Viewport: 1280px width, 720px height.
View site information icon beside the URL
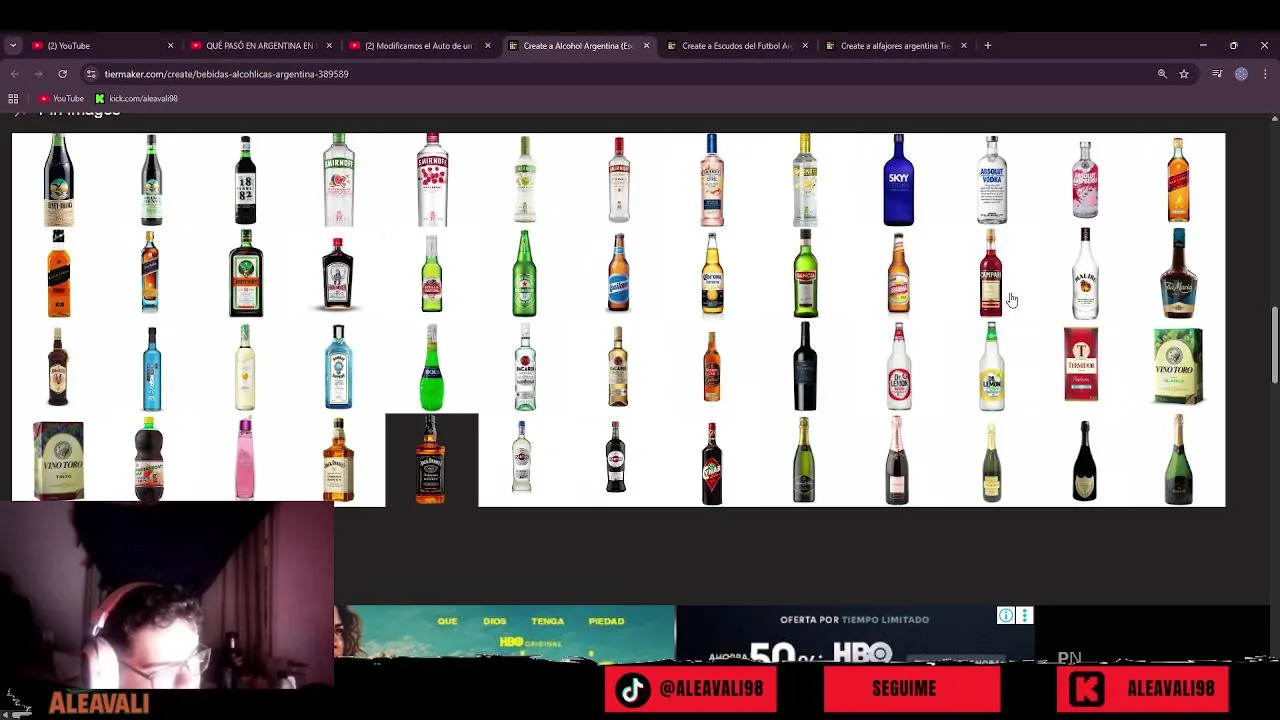(x=91, y=74)
